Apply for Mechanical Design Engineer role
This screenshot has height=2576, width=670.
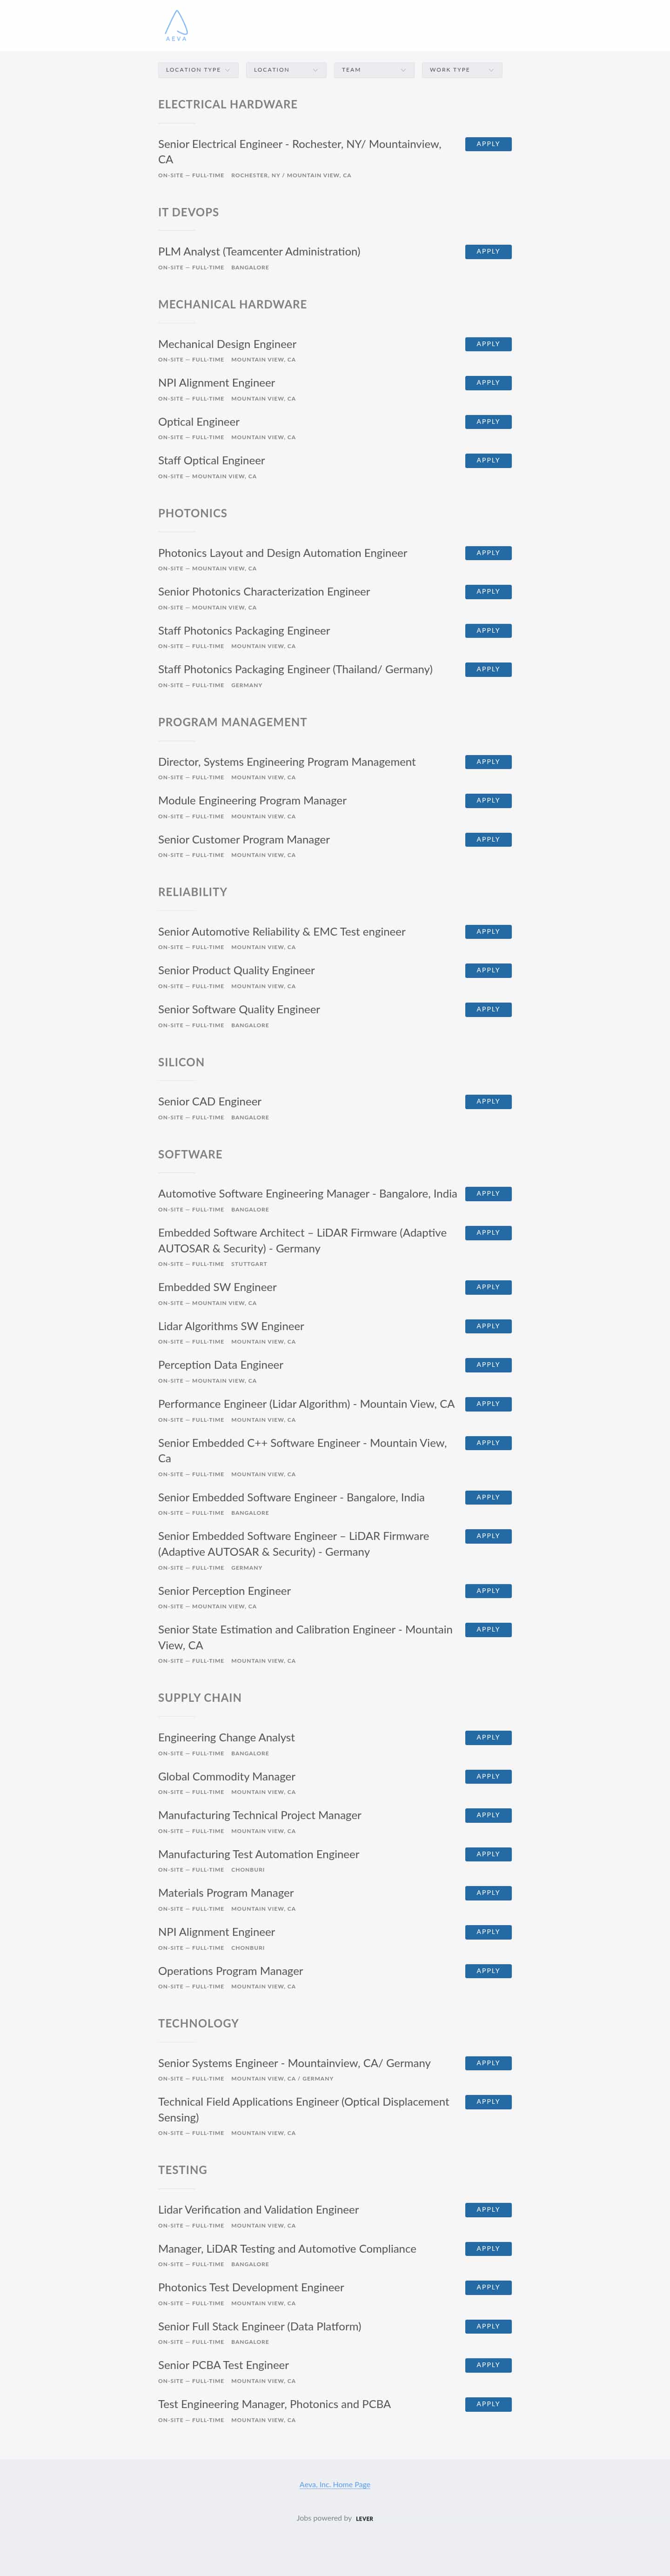(x=488, y=344)
